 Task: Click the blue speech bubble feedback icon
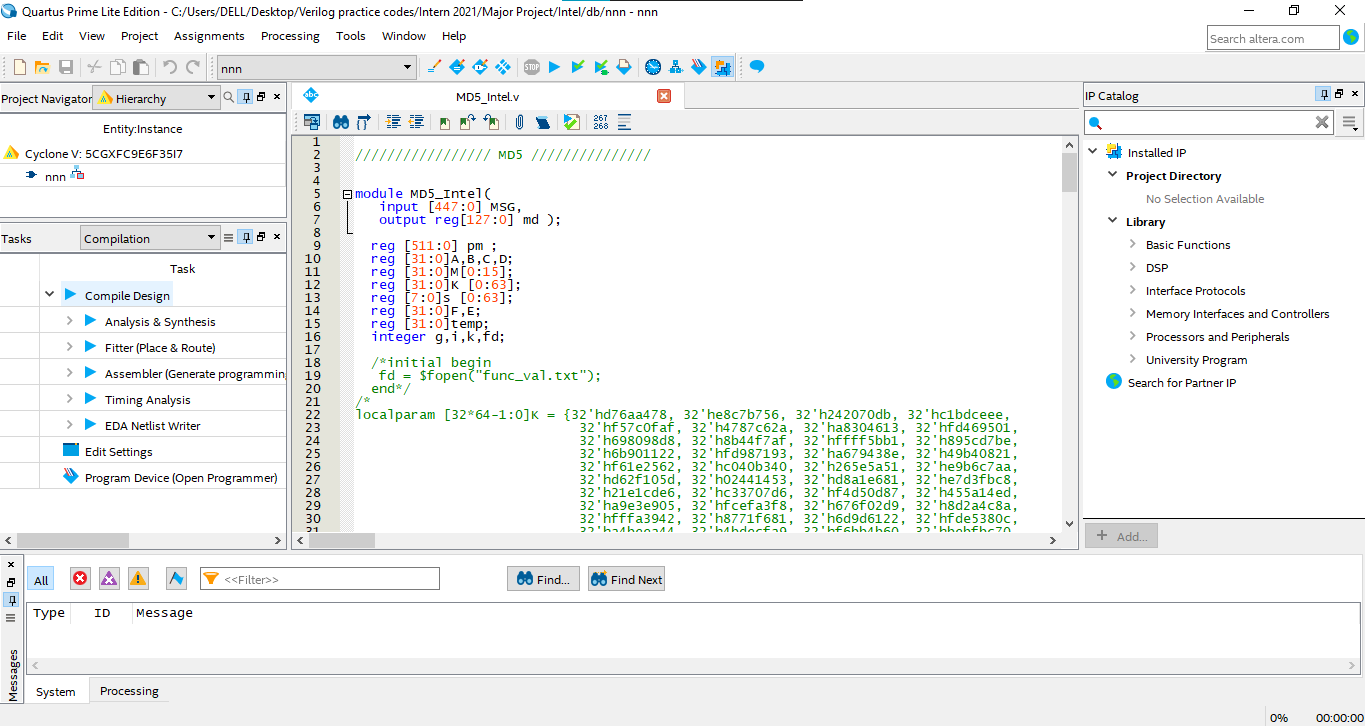(x=757, y=67)
